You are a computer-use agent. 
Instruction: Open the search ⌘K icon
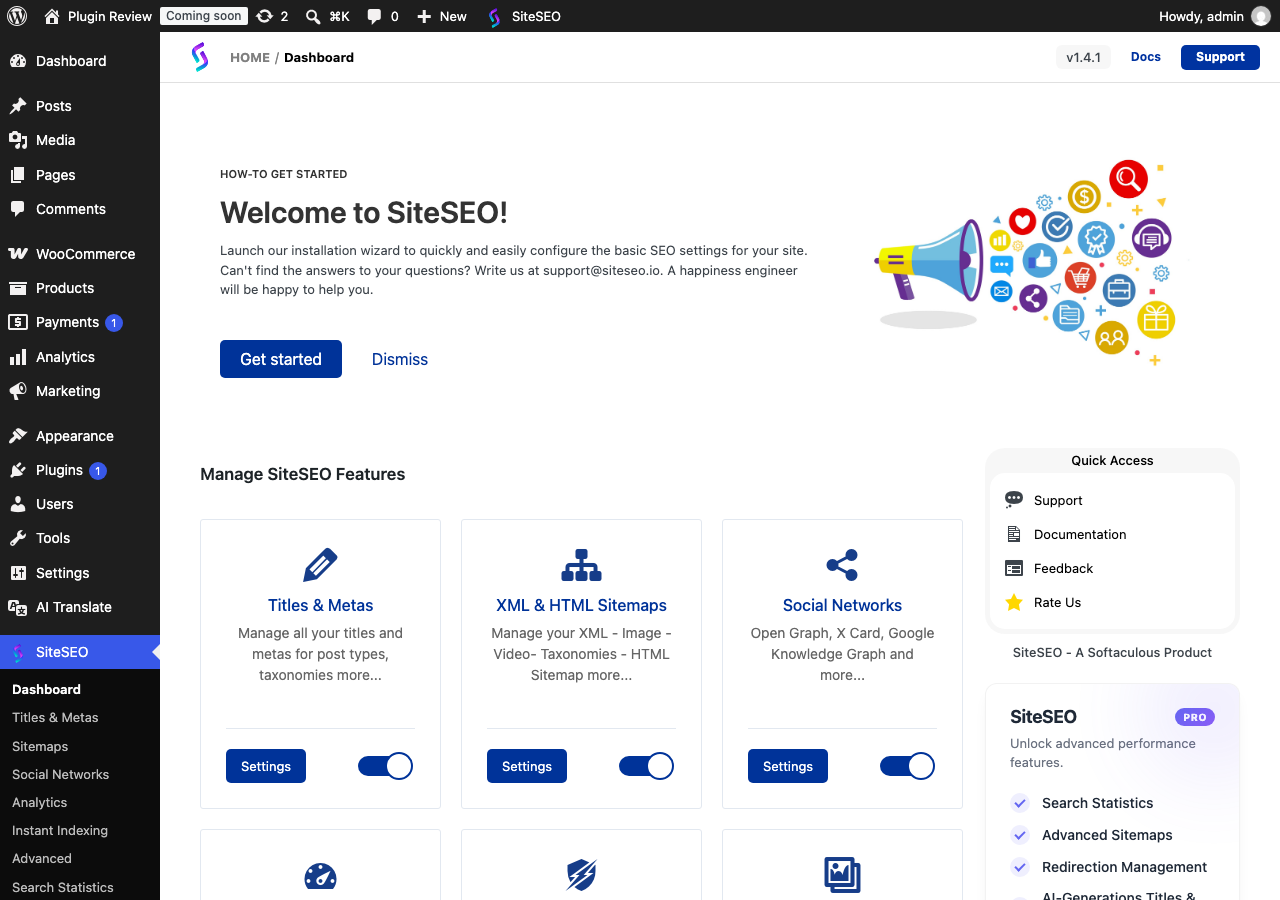pos(313,16)
